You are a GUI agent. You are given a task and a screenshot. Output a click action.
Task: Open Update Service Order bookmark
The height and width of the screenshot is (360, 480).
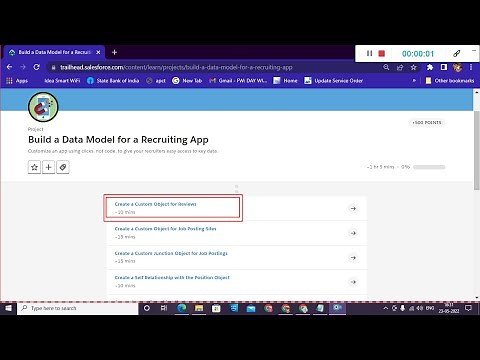pyautogui.click(x=333, y=81)
